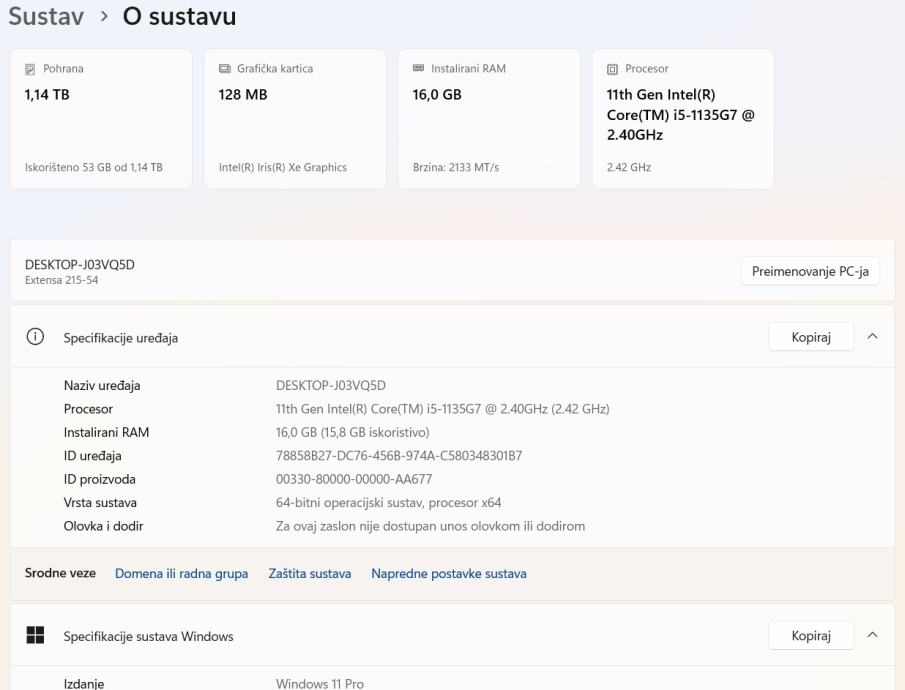Click the storage (Pohrana) icon
The height and width of the screenshot is (690, 905).
click(x=30, y=69)
